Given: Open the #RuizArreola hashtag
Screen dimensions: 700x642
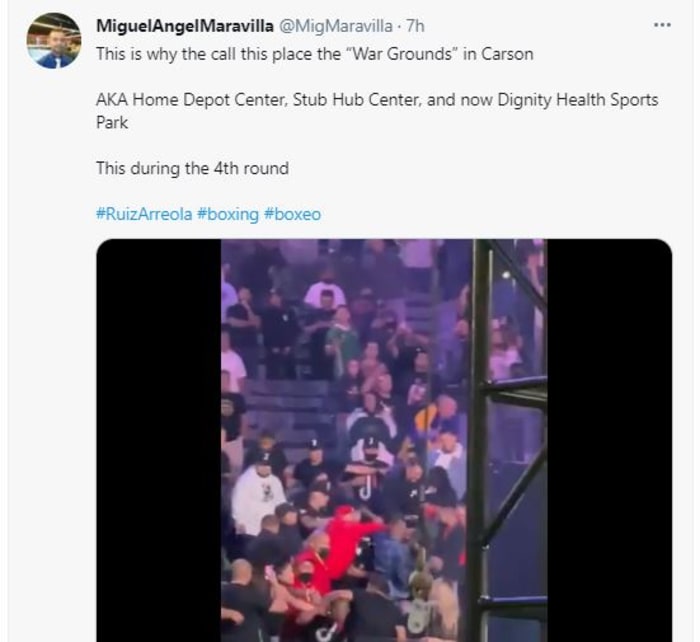Looking at the screenshot, I should [x=144, y=214].
